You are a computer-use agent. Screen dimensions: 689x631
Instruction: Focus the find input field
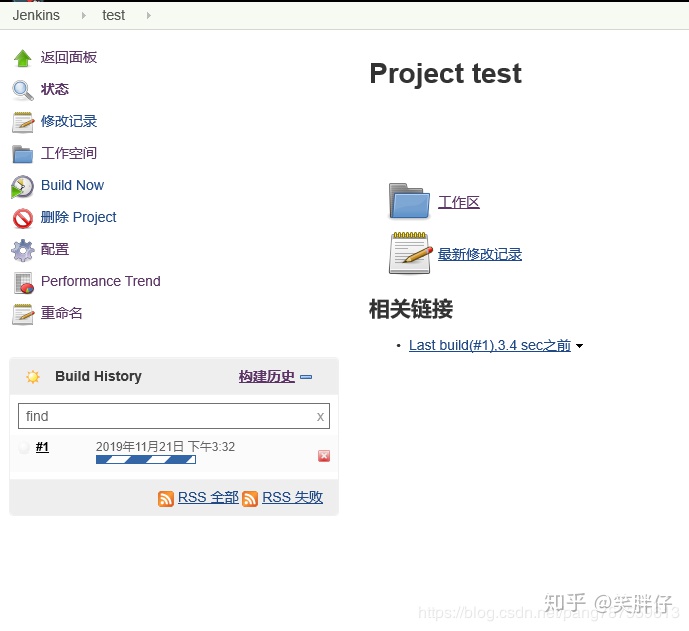pos(174,416)
